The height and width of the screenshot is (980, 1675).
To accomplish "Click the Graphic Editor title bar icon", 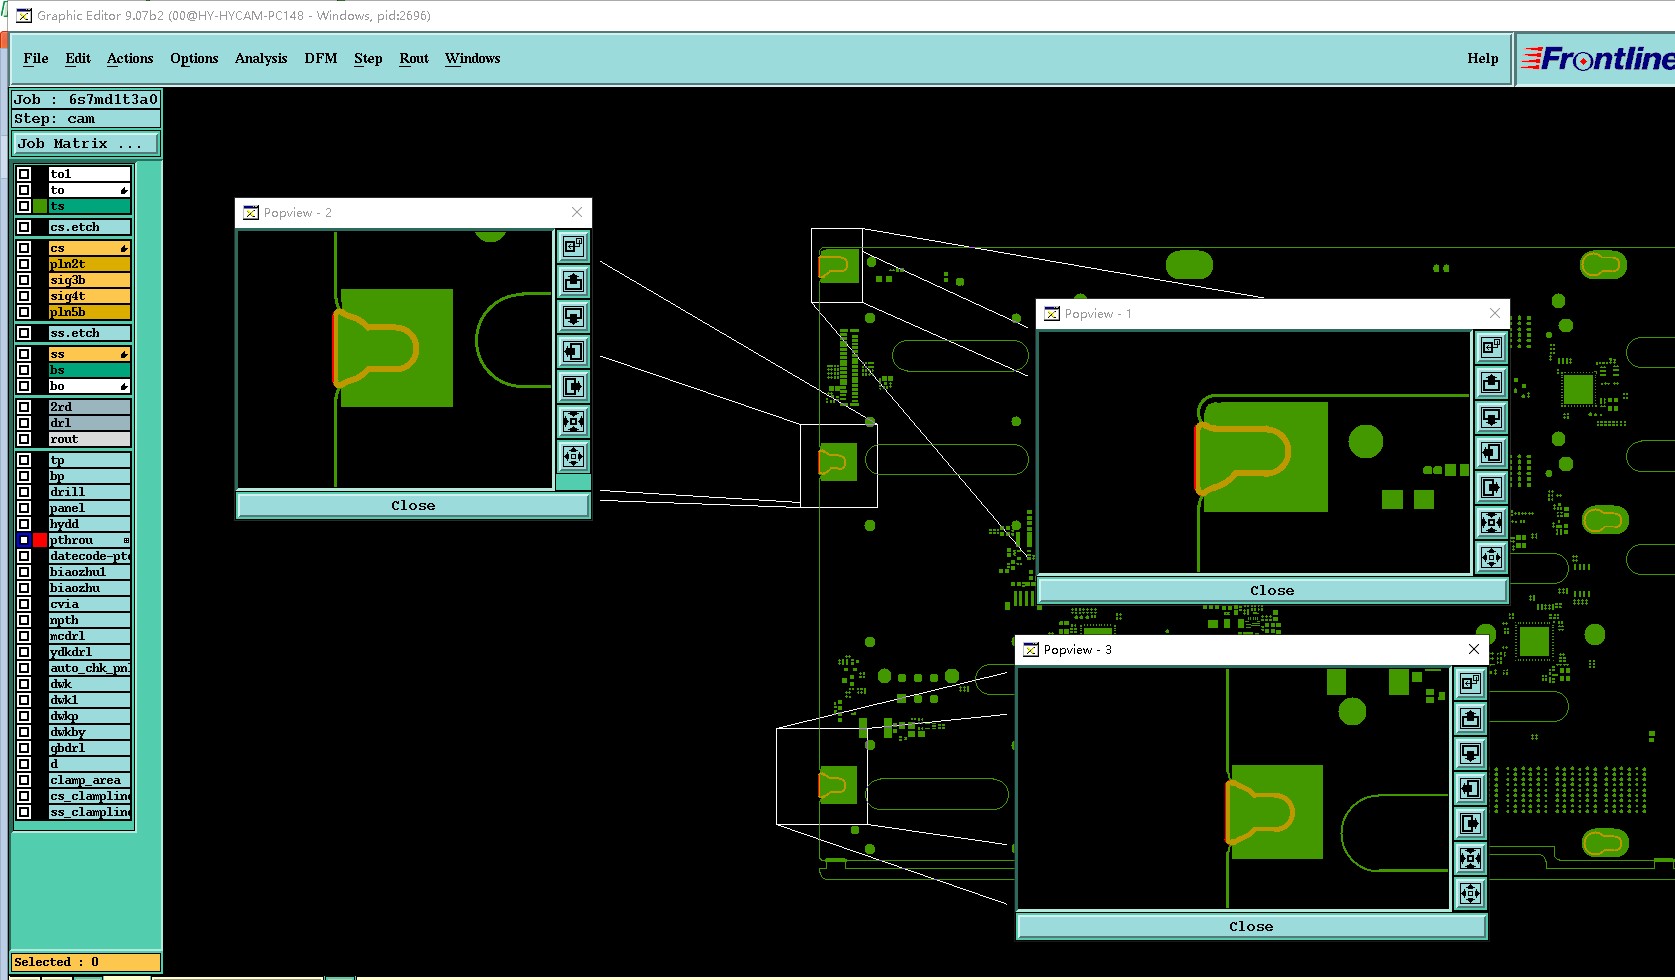I will [24, 15].
